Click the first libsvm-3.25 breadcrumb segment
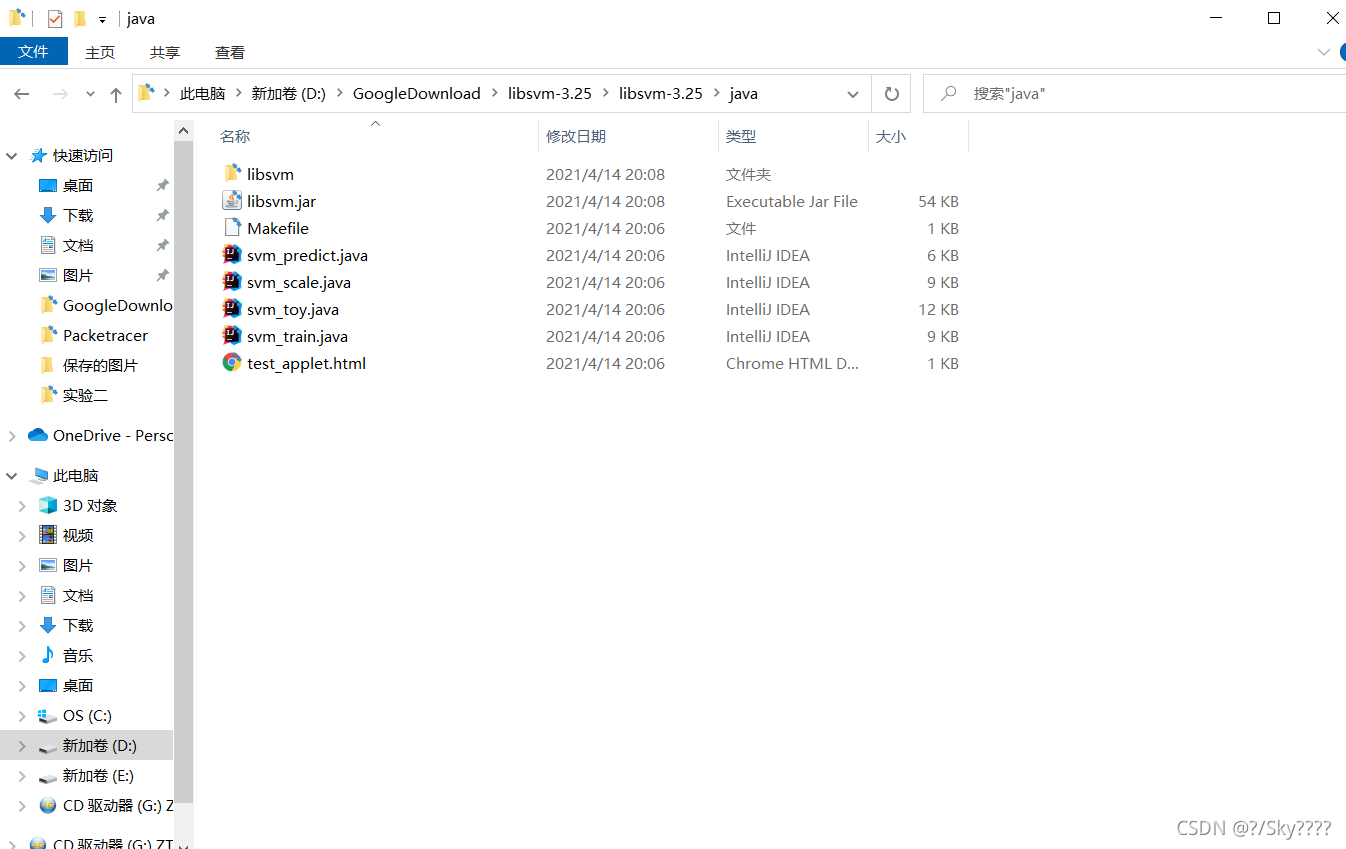This screenshot has height=849, width=1346. (x=550, y=94)
